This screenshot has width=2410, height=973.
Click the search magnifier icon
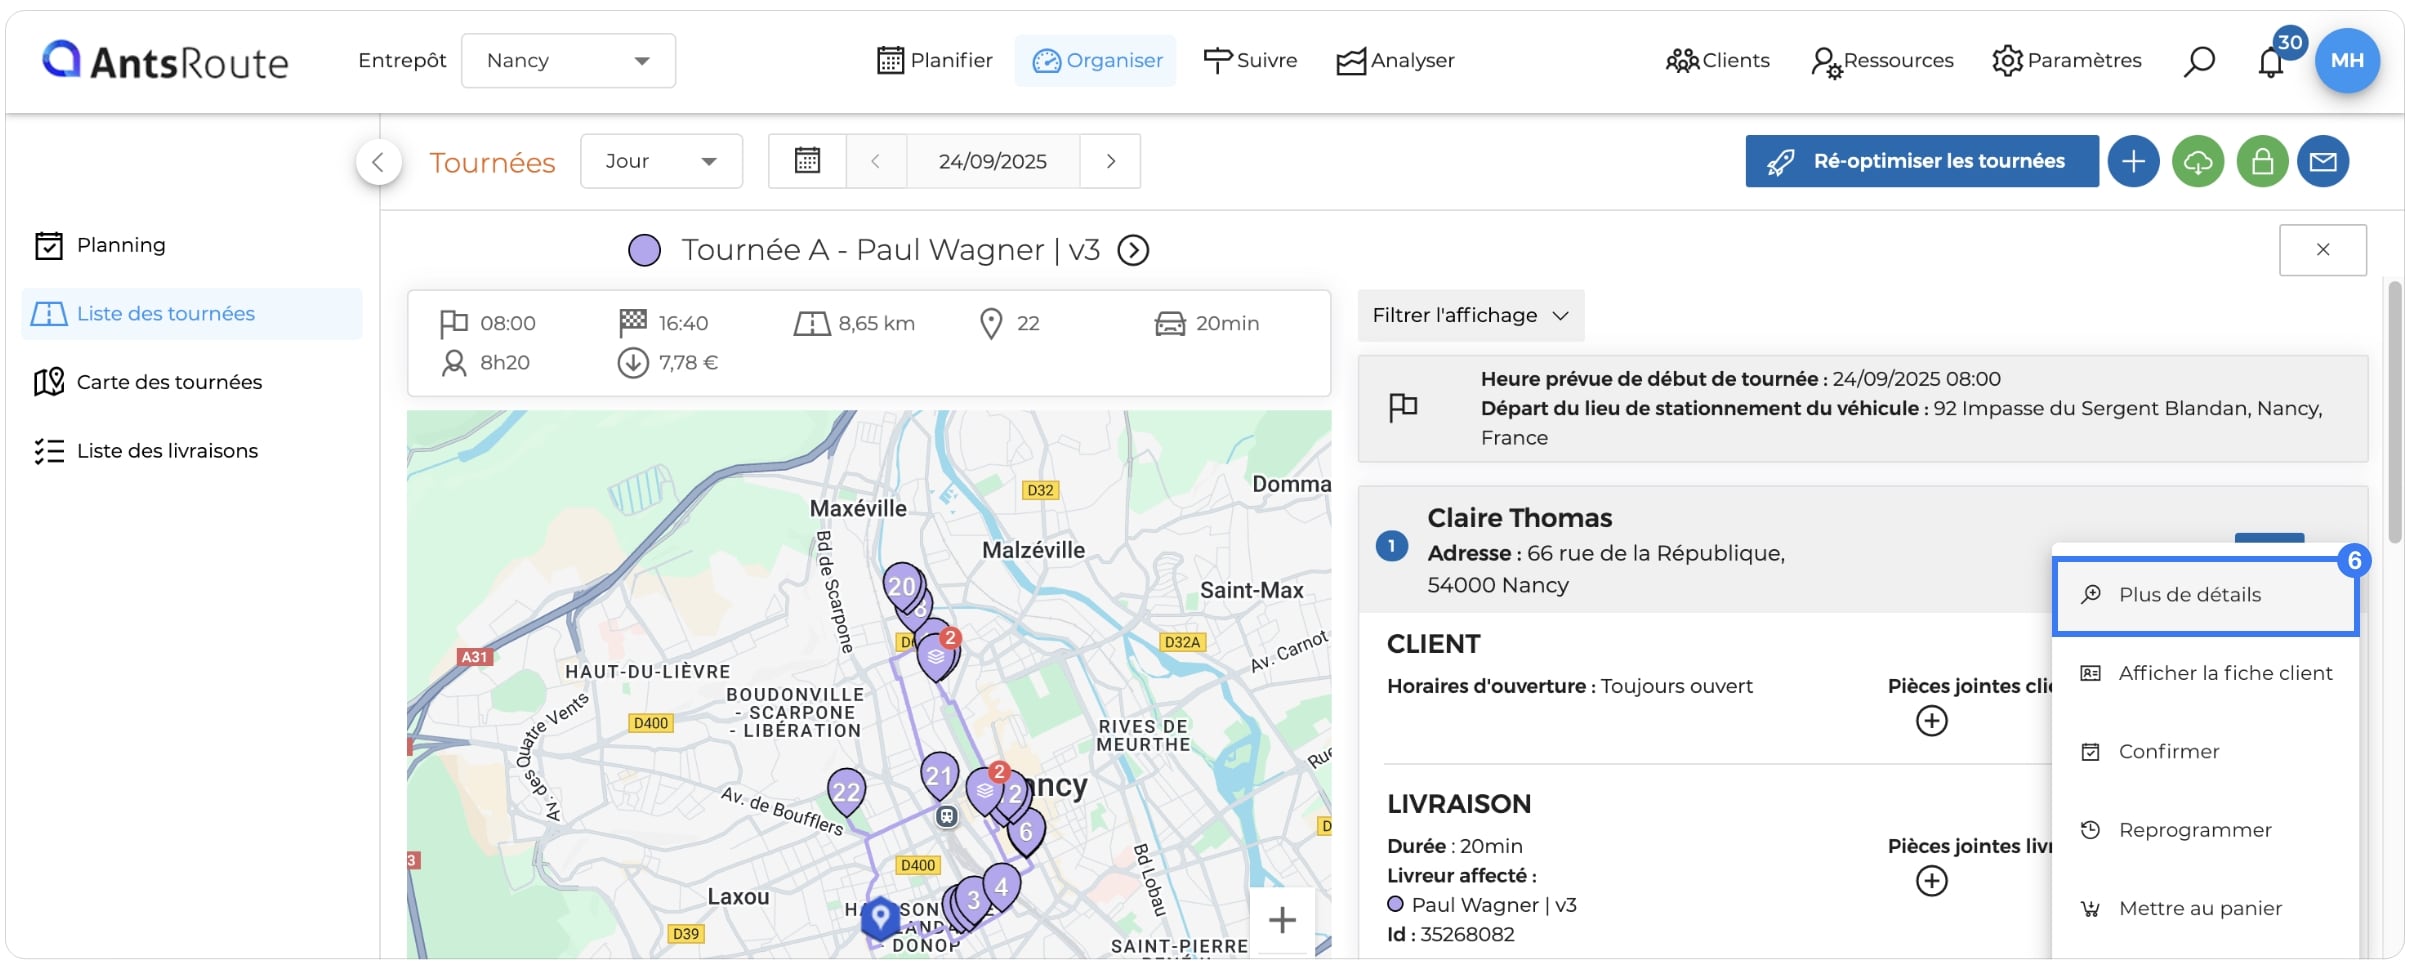coord(2198,61)
